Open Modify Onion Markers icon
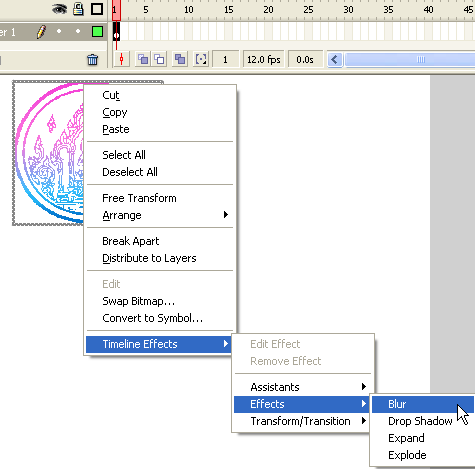This screenshot has height=469, width=475. (201, 59)
